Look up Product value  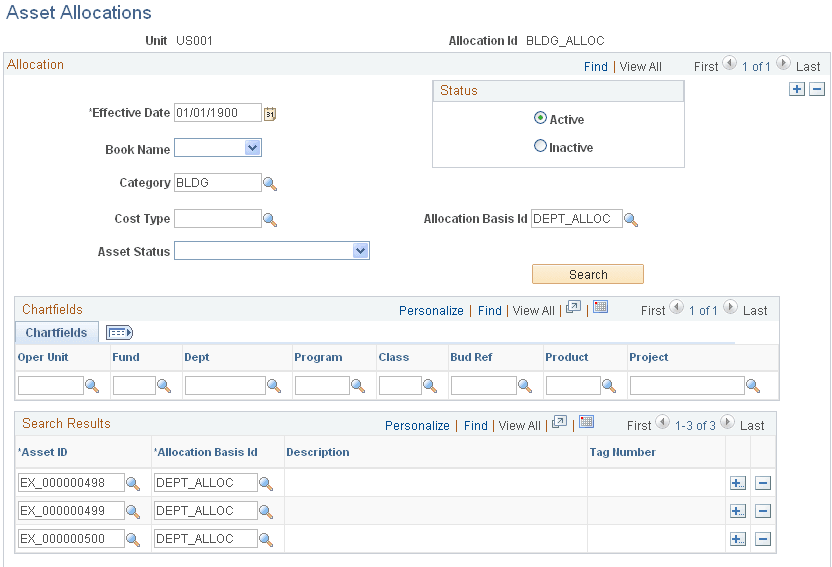[x=609, y=386]
